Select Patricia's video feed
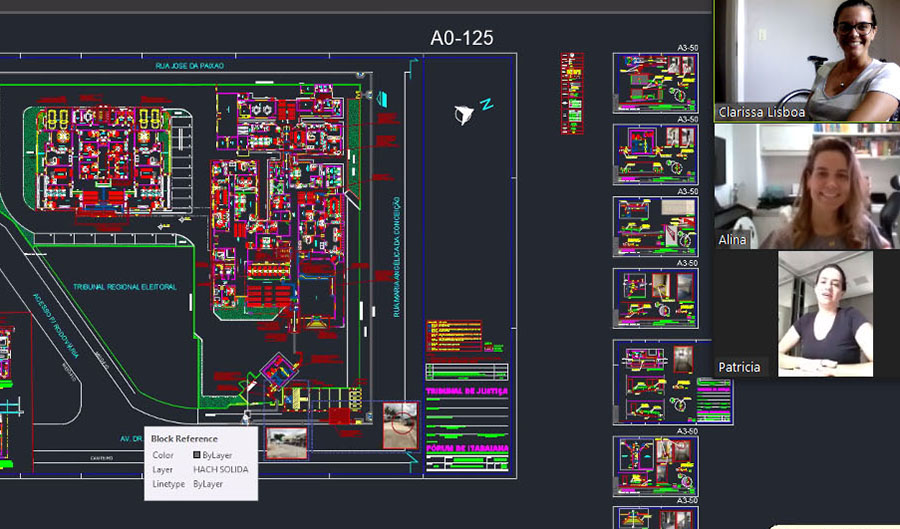 point(825,313)
